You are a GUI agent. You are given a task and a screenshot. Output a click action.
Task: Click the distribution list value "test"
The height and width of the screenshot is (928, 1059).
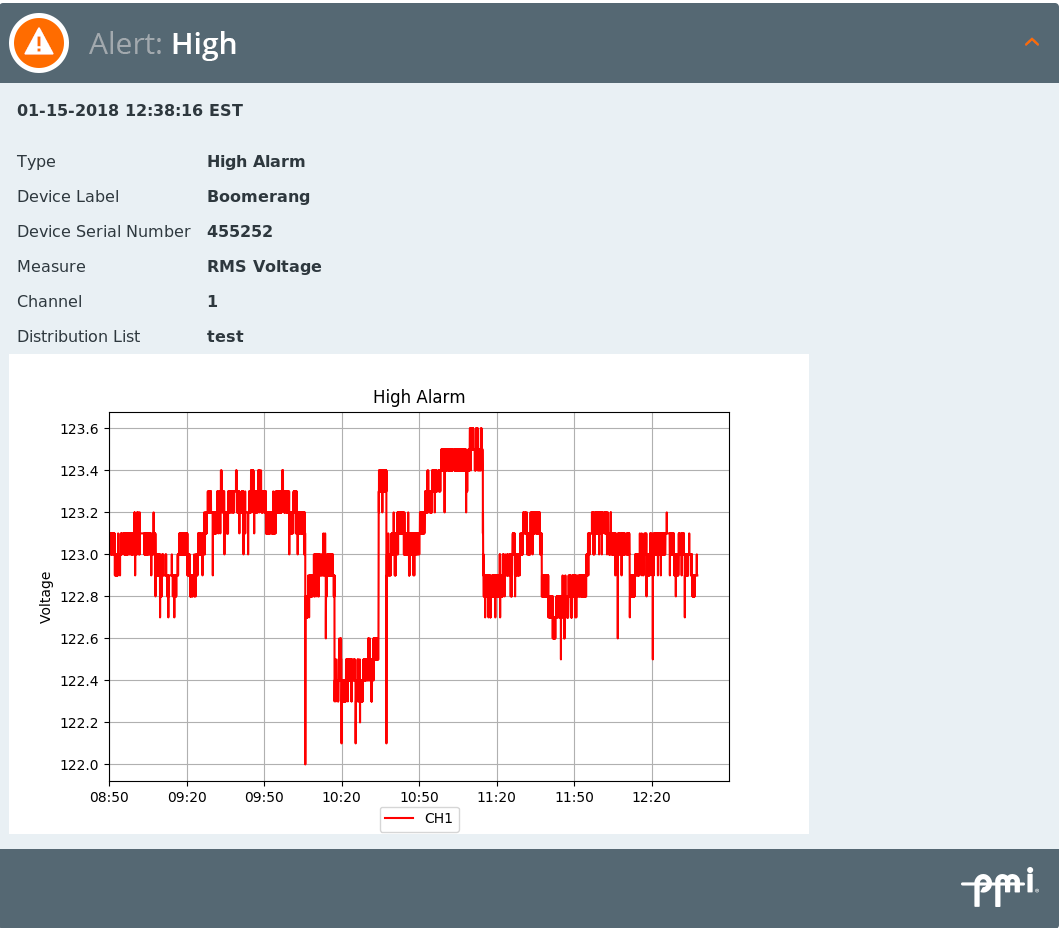click(225, 337)
